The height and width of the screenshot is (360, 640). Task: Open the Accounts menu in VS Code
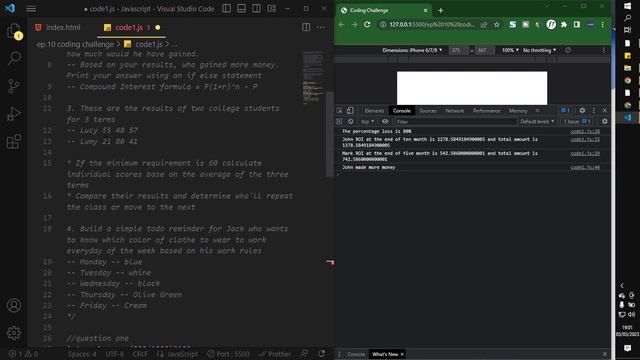(x=14, y=305)
